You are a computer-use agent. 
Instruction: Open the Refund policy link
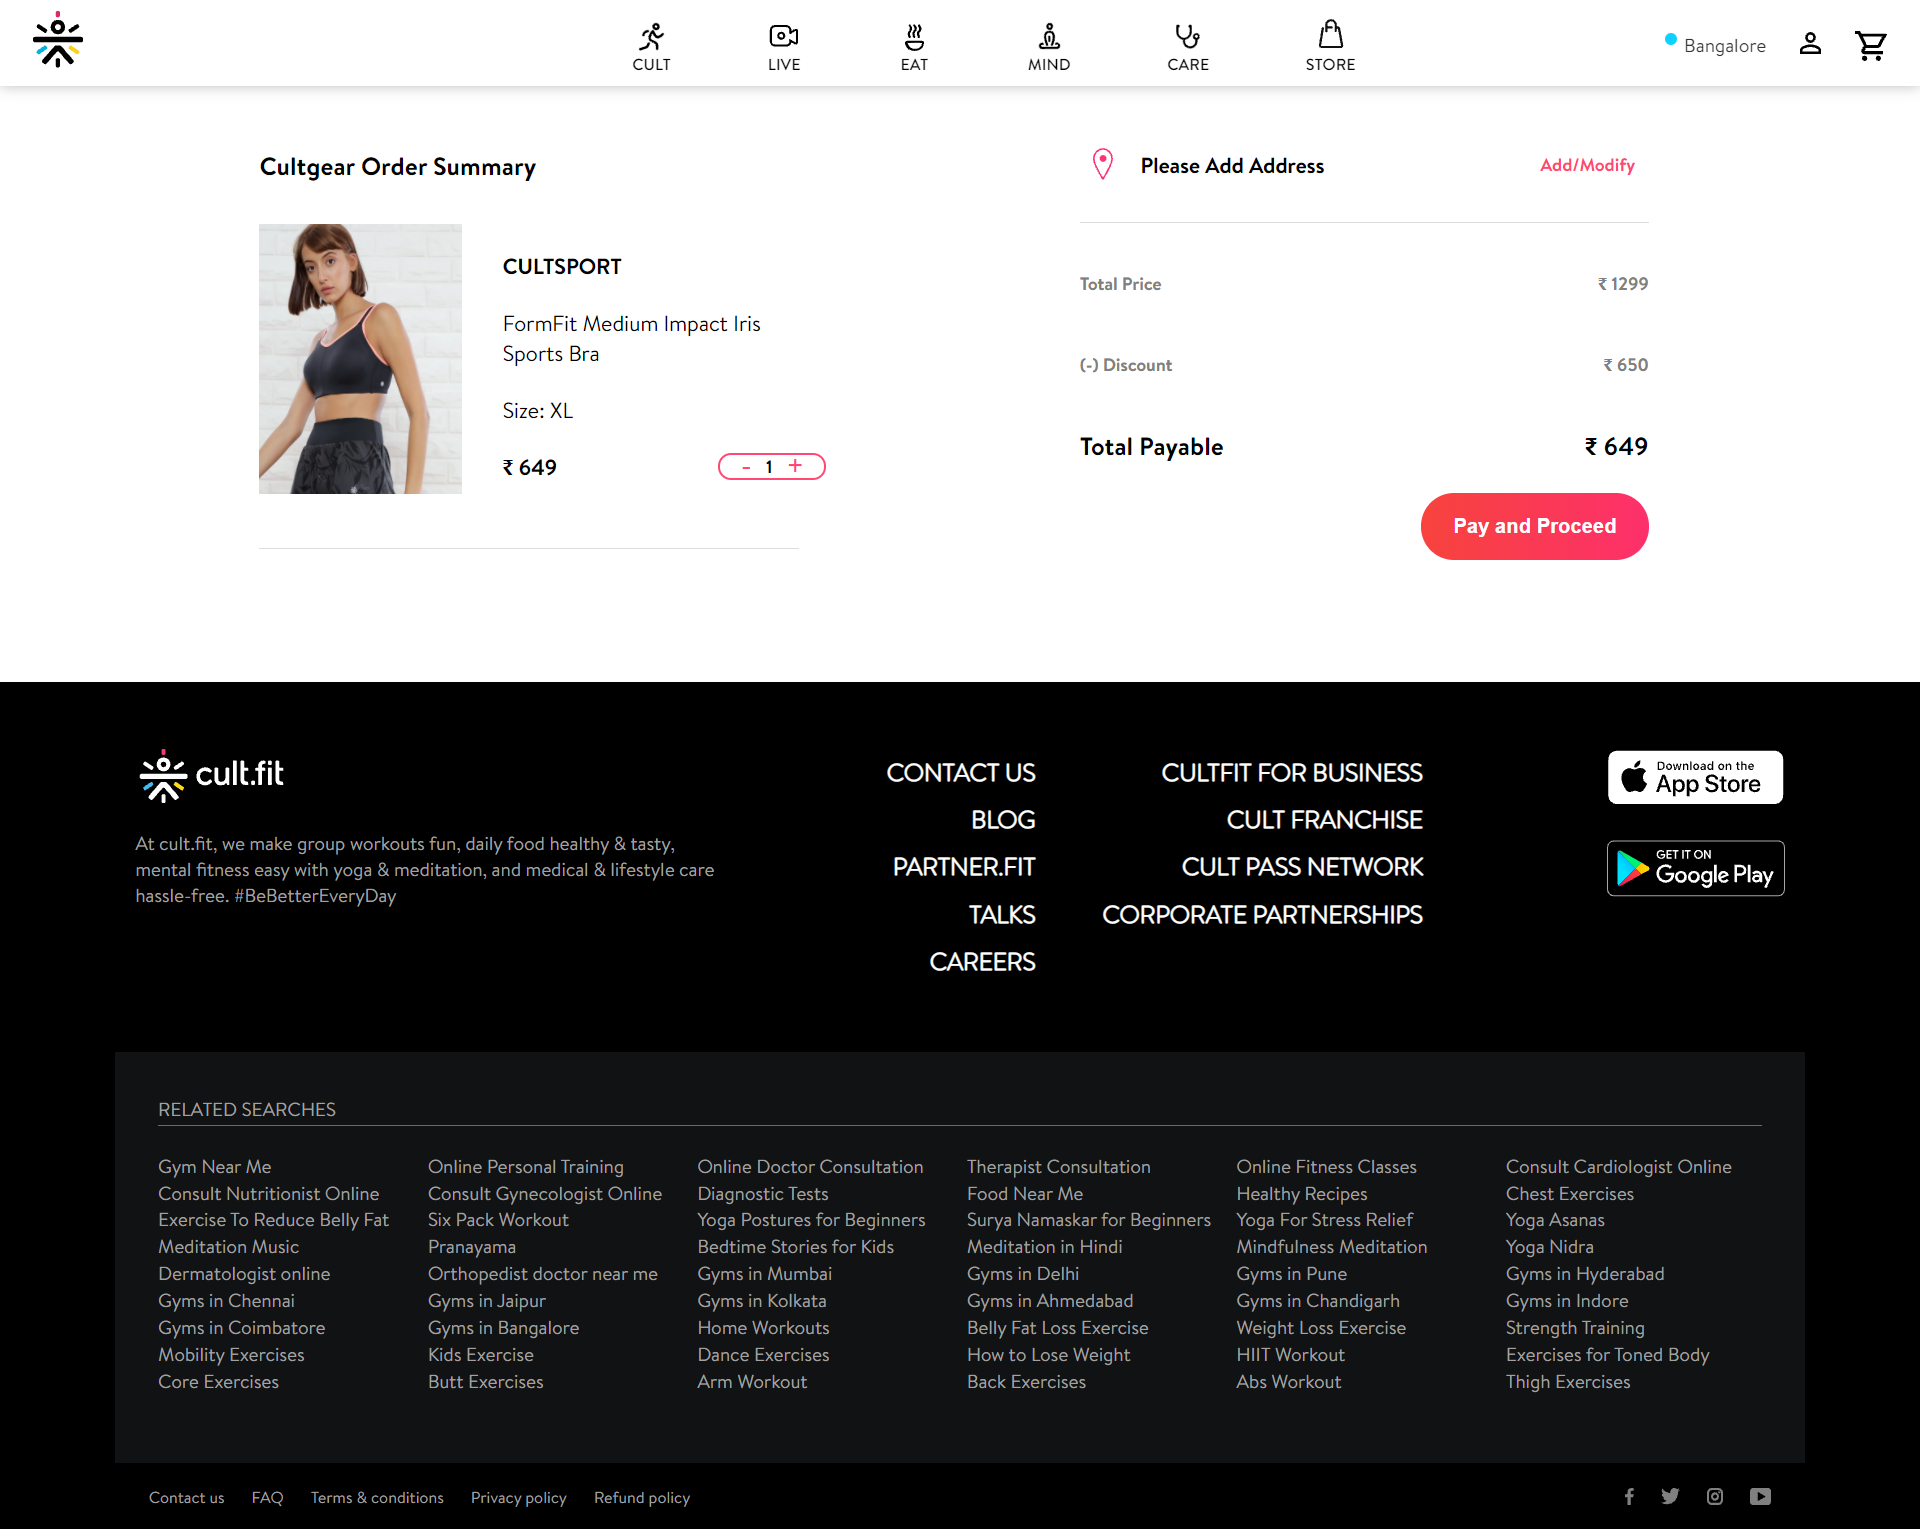pos(641,1497)
